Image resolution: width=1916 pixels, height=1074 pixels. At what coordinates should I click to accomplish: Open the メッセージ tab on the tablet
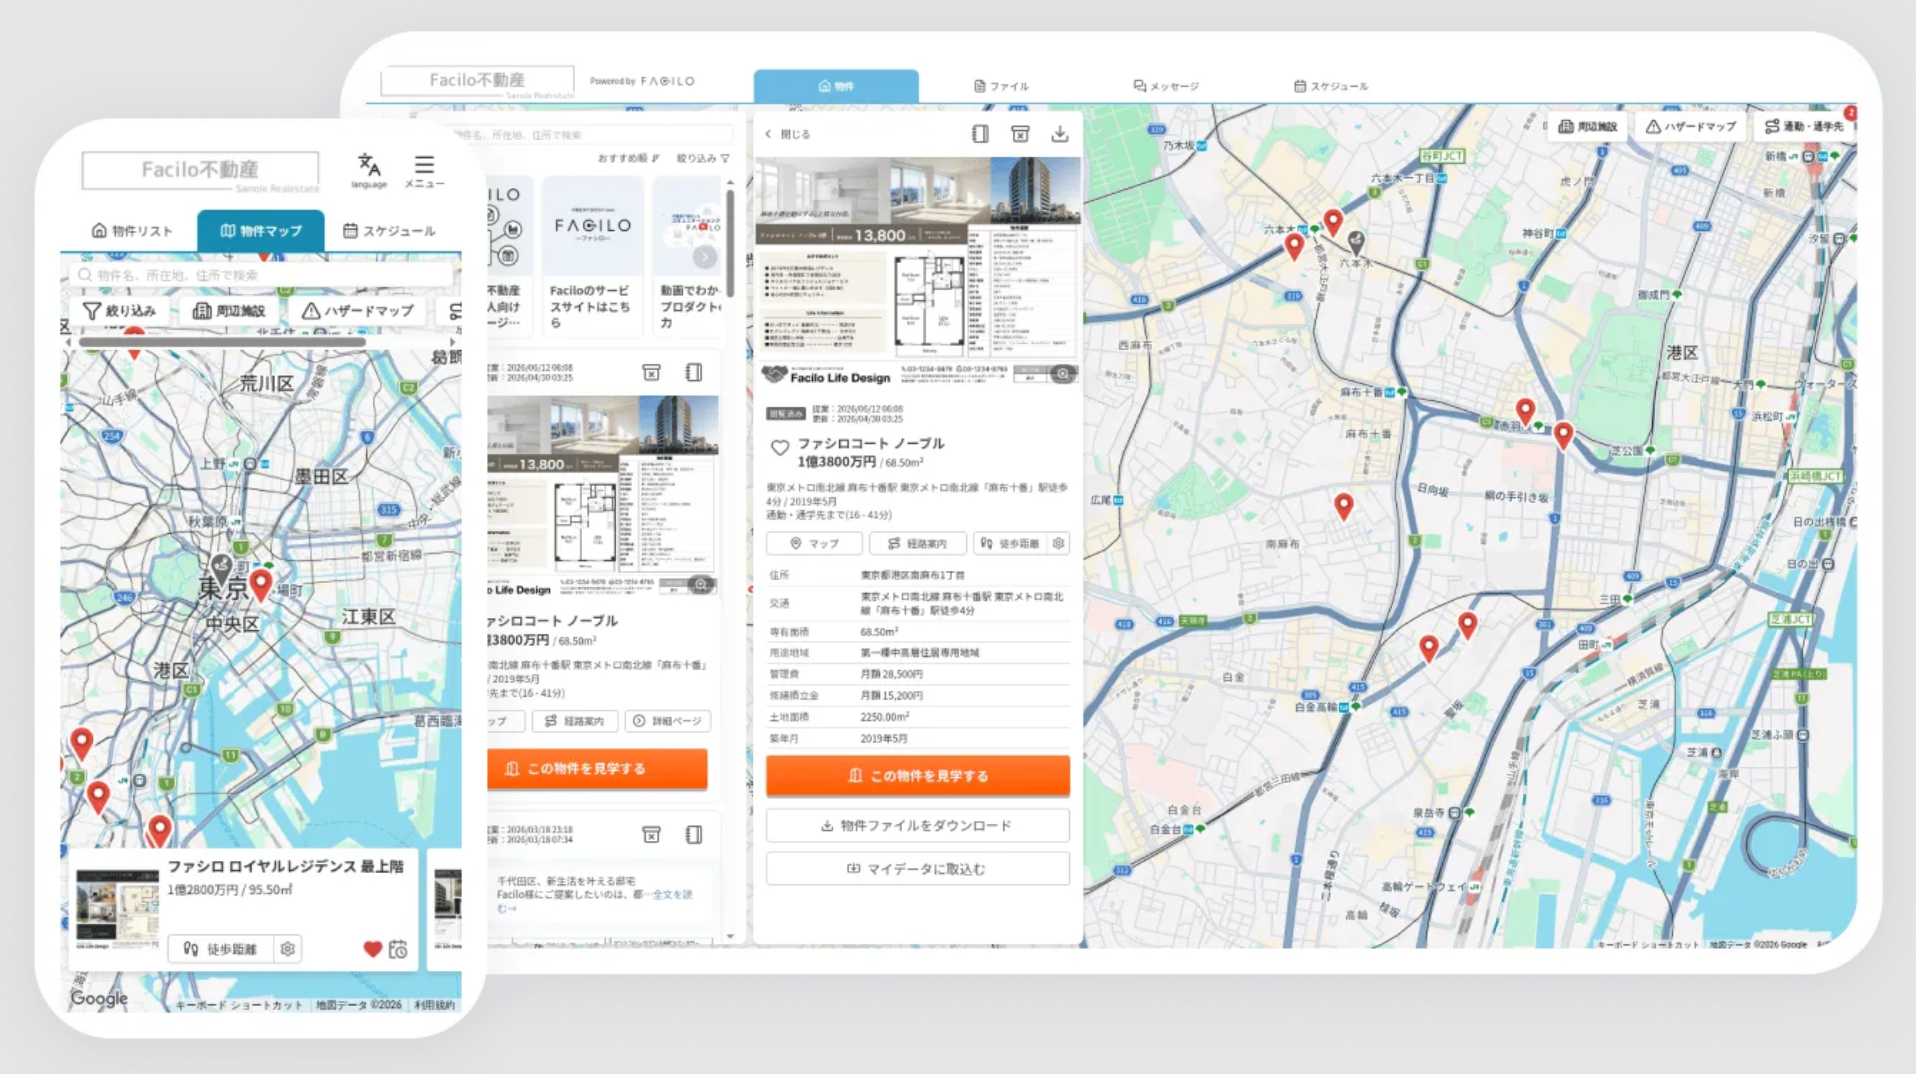tap(1166, 86)
